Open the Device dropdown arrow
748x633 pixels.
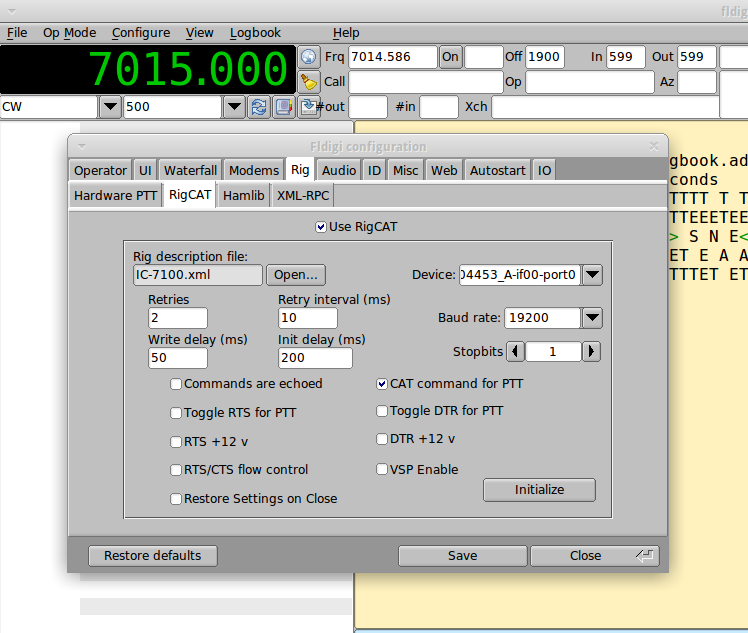[x=592, y=275]
